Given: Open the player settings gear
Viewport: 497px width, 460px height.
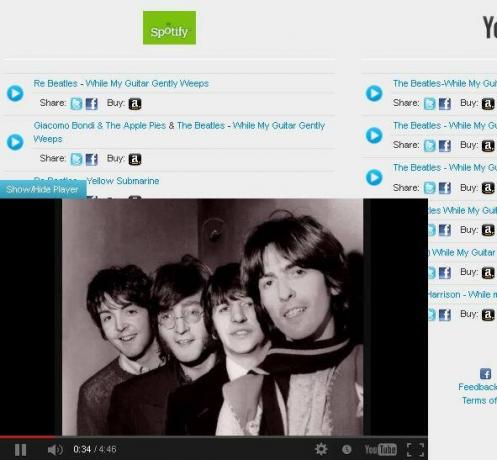Looking at the screenshot, I should coord(321,449).
